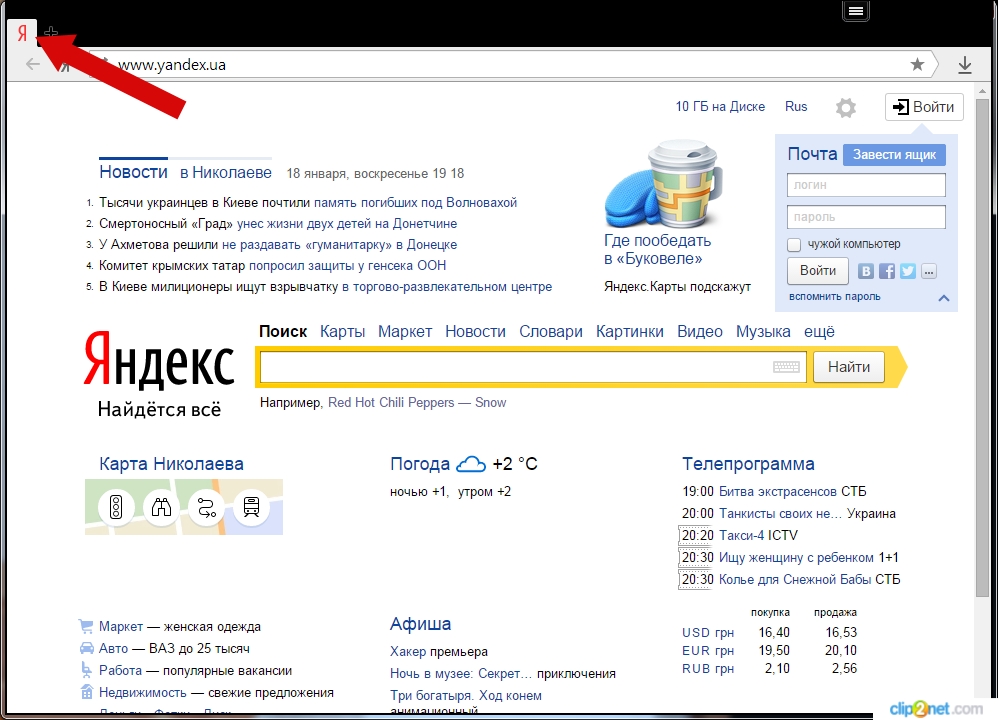
Task: Open the Yandex tab with red Я icon
Action: coord(22,33)
